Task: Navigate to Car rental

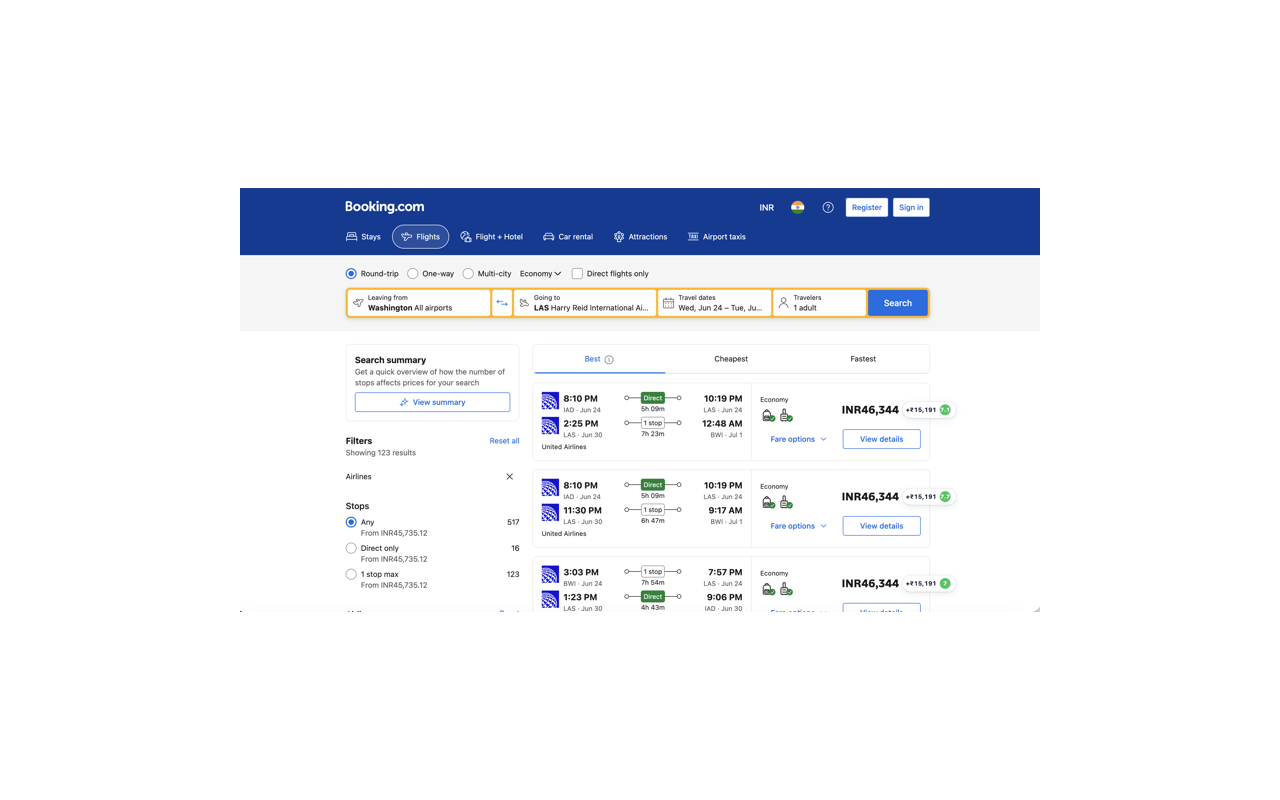Action: coord(567,237)
